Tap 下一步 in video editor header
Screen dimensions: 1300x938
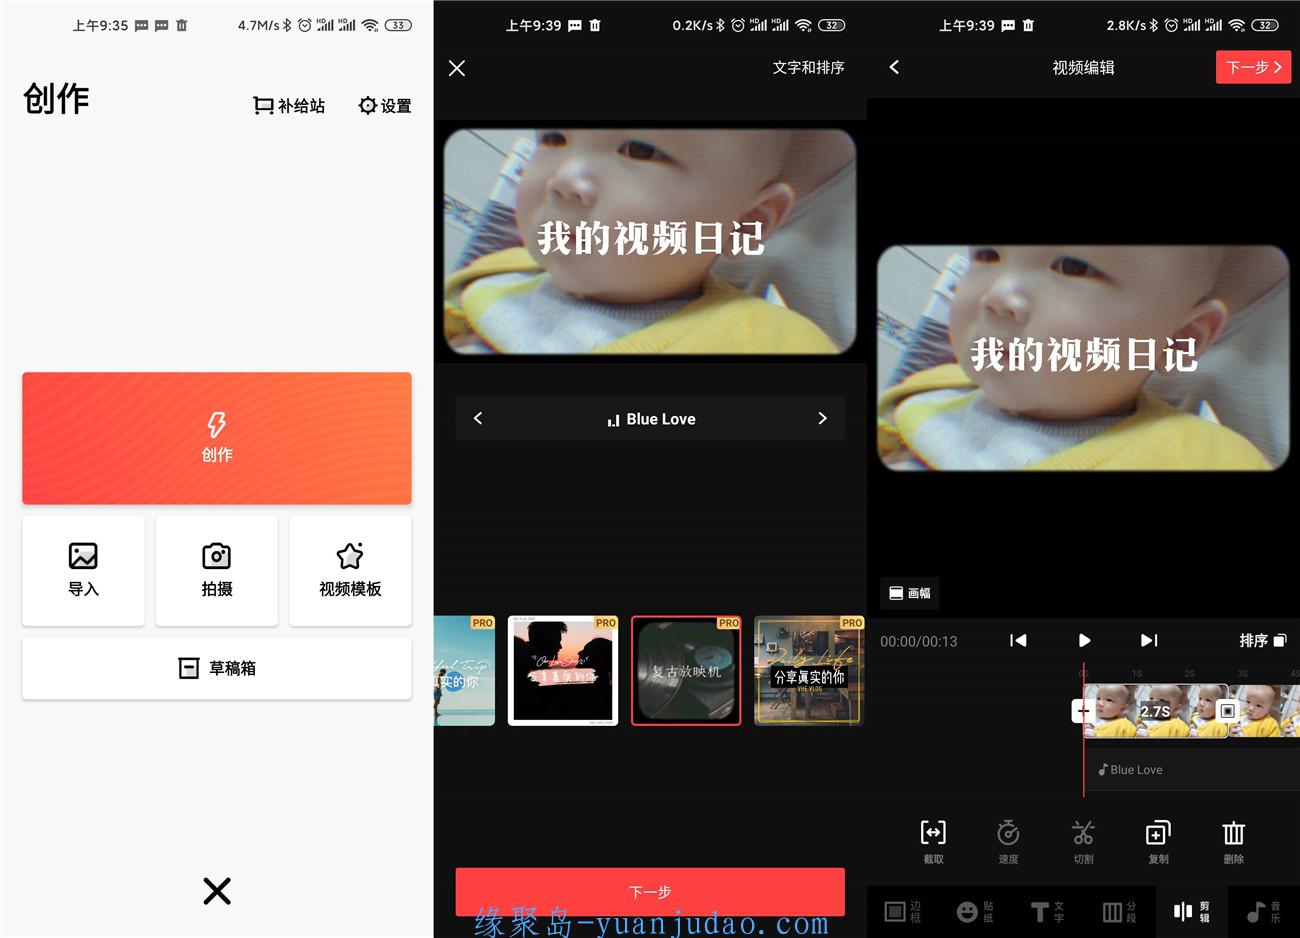coord(1254,67)
